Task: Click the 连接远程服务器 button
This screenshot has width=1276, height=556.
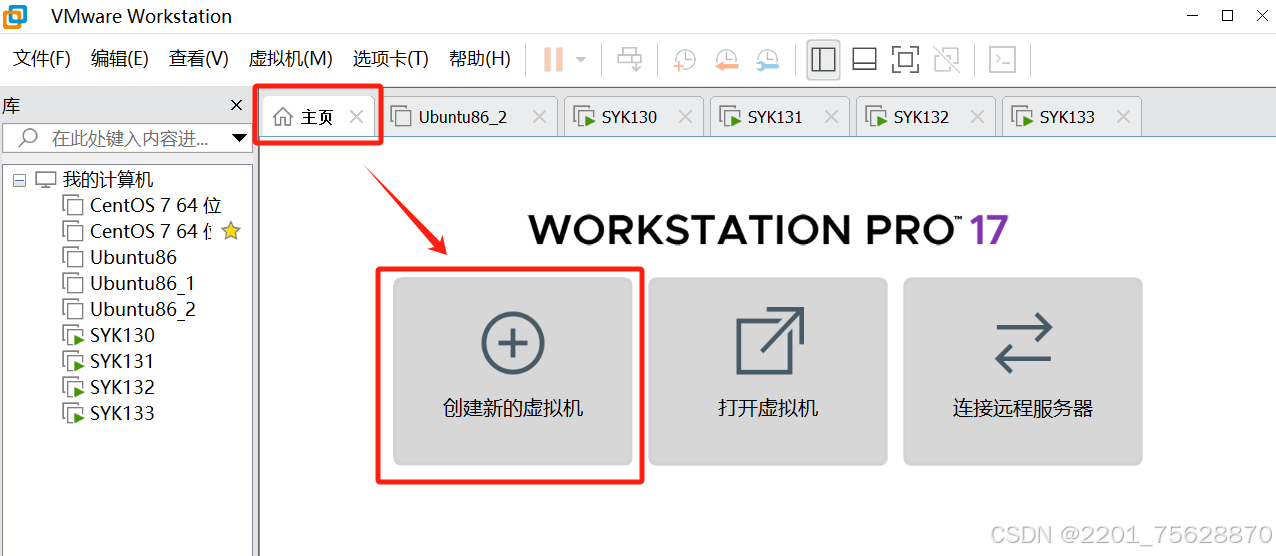Action: [1023, 371]
